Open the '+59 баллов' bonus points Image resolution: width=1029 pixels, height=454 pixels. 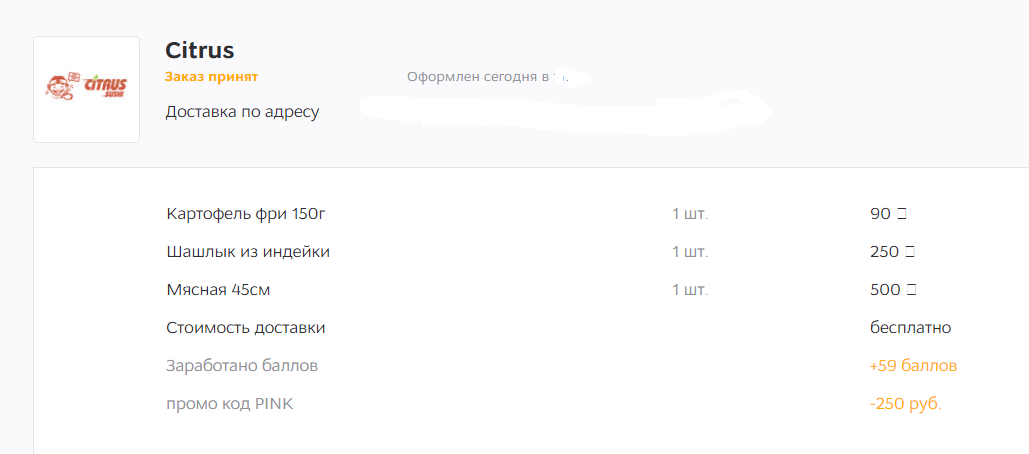pyautogui.click(x=913, y=366)
